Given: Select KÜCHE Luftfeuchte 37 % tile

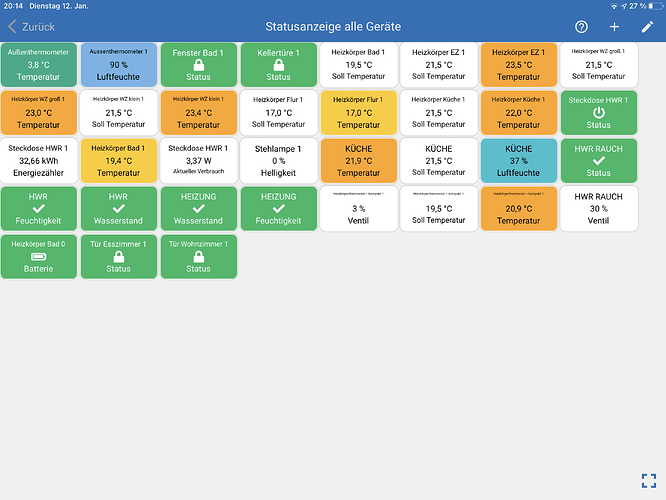Looking at the screenshot, I should point(518,160).
